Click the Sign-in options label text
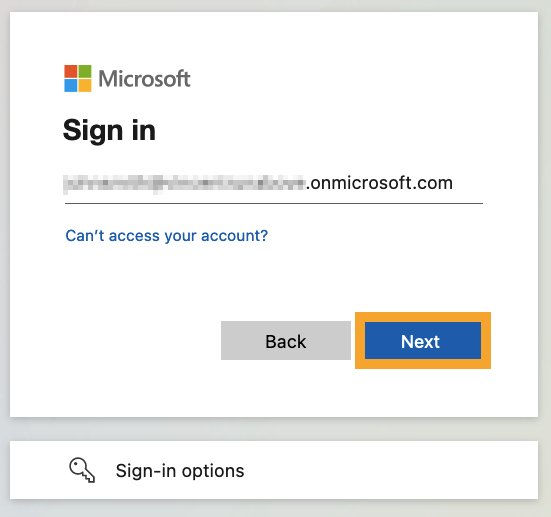The height and width of the screenshot is (517, 551). pyautogui.click(x=180, y=471)
